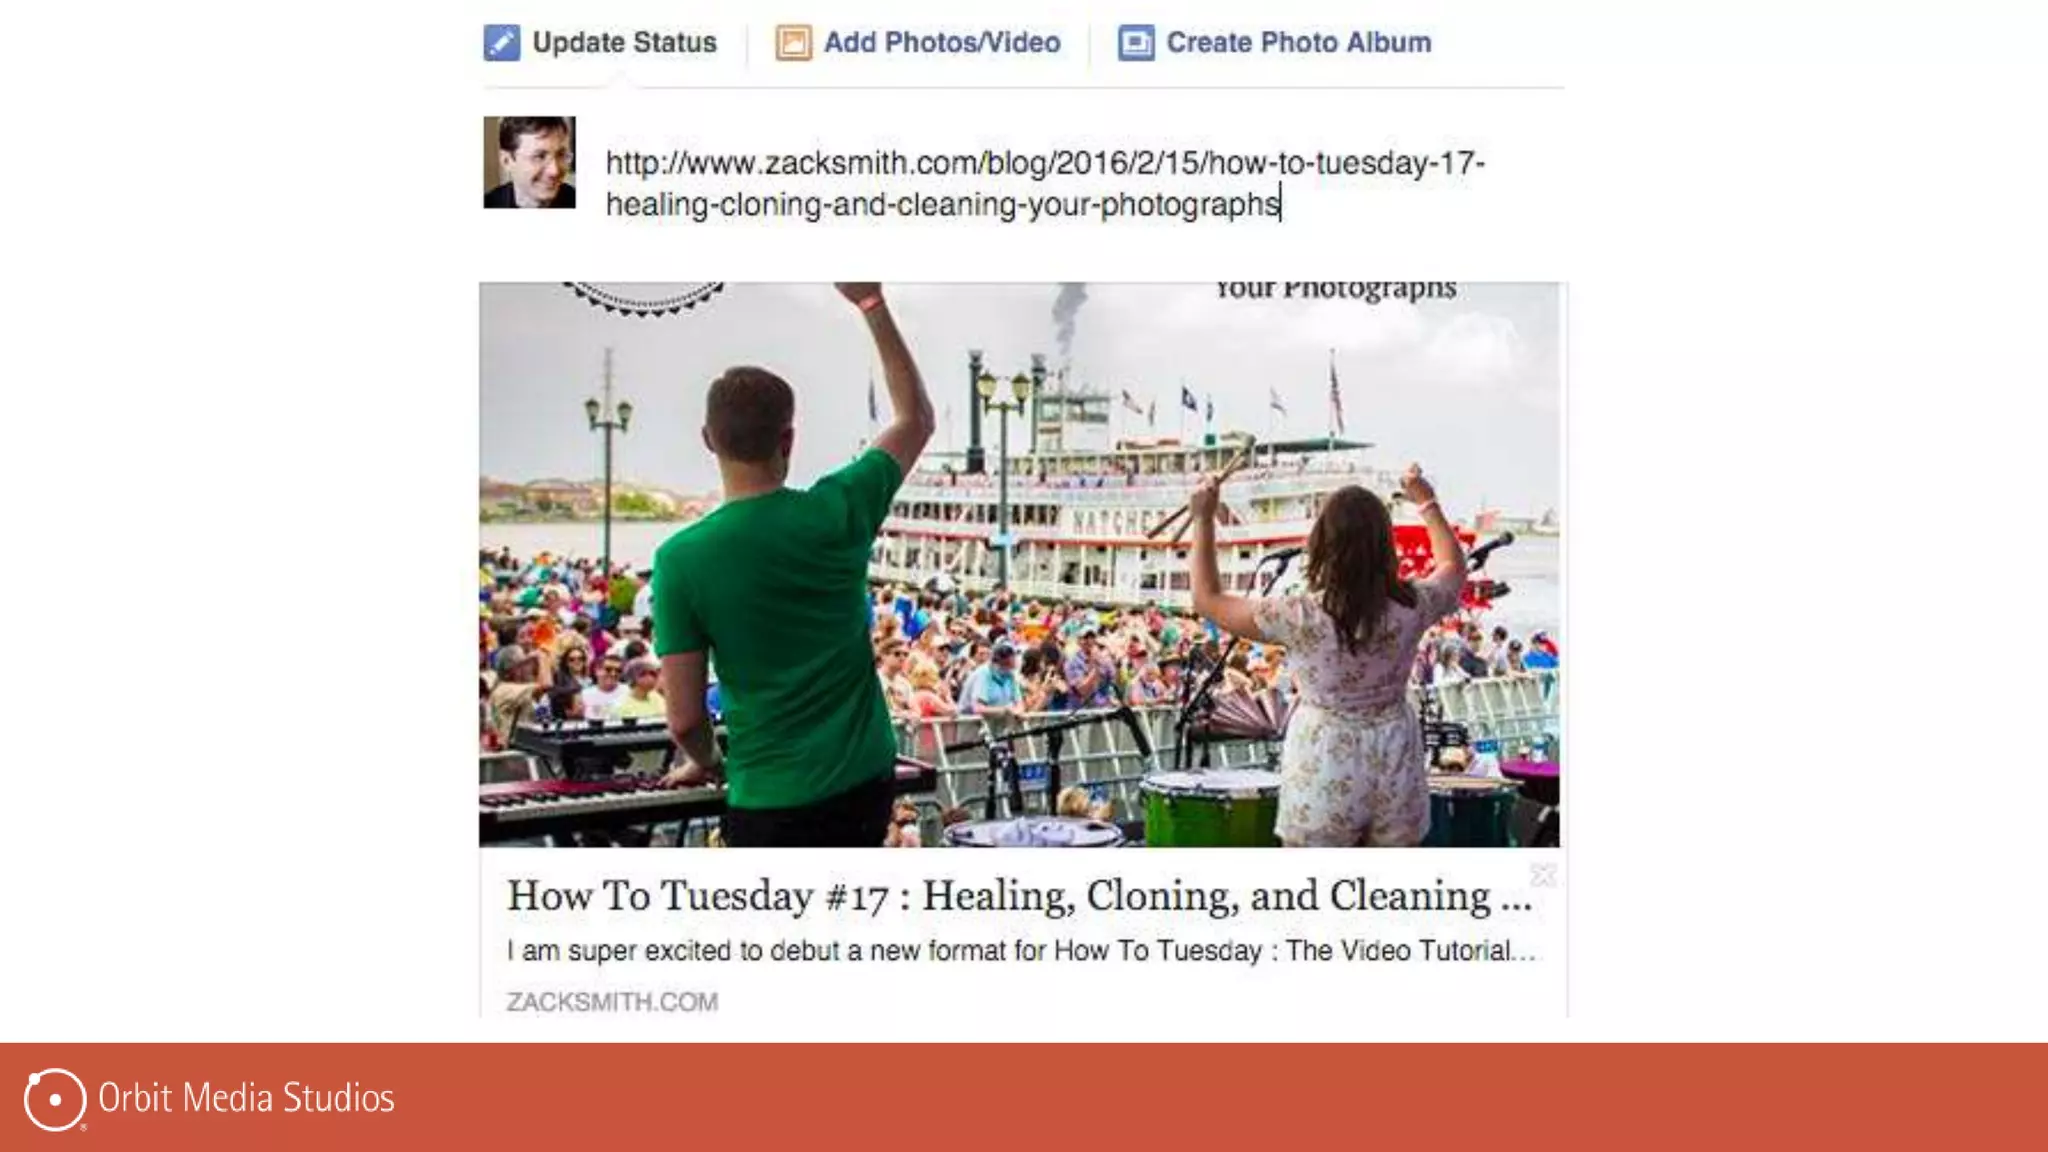Click the album icon beside Create Photo Album
The width and height of the screenshot is (2048, 1152).
coord(1136,43)
